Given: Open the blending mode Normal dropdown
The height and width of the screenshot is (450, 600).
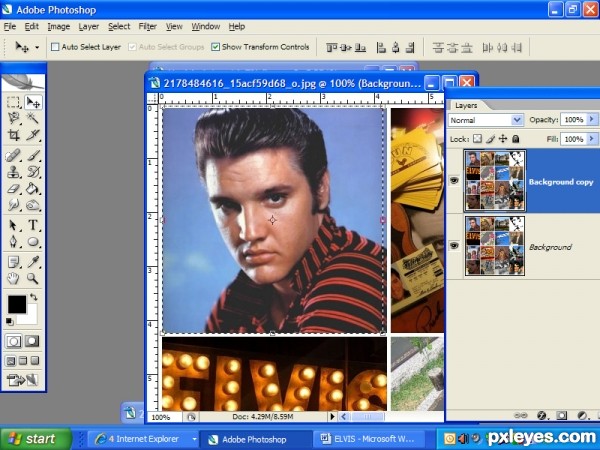Looking at the screenshot, I should click(x=517, y=120).
